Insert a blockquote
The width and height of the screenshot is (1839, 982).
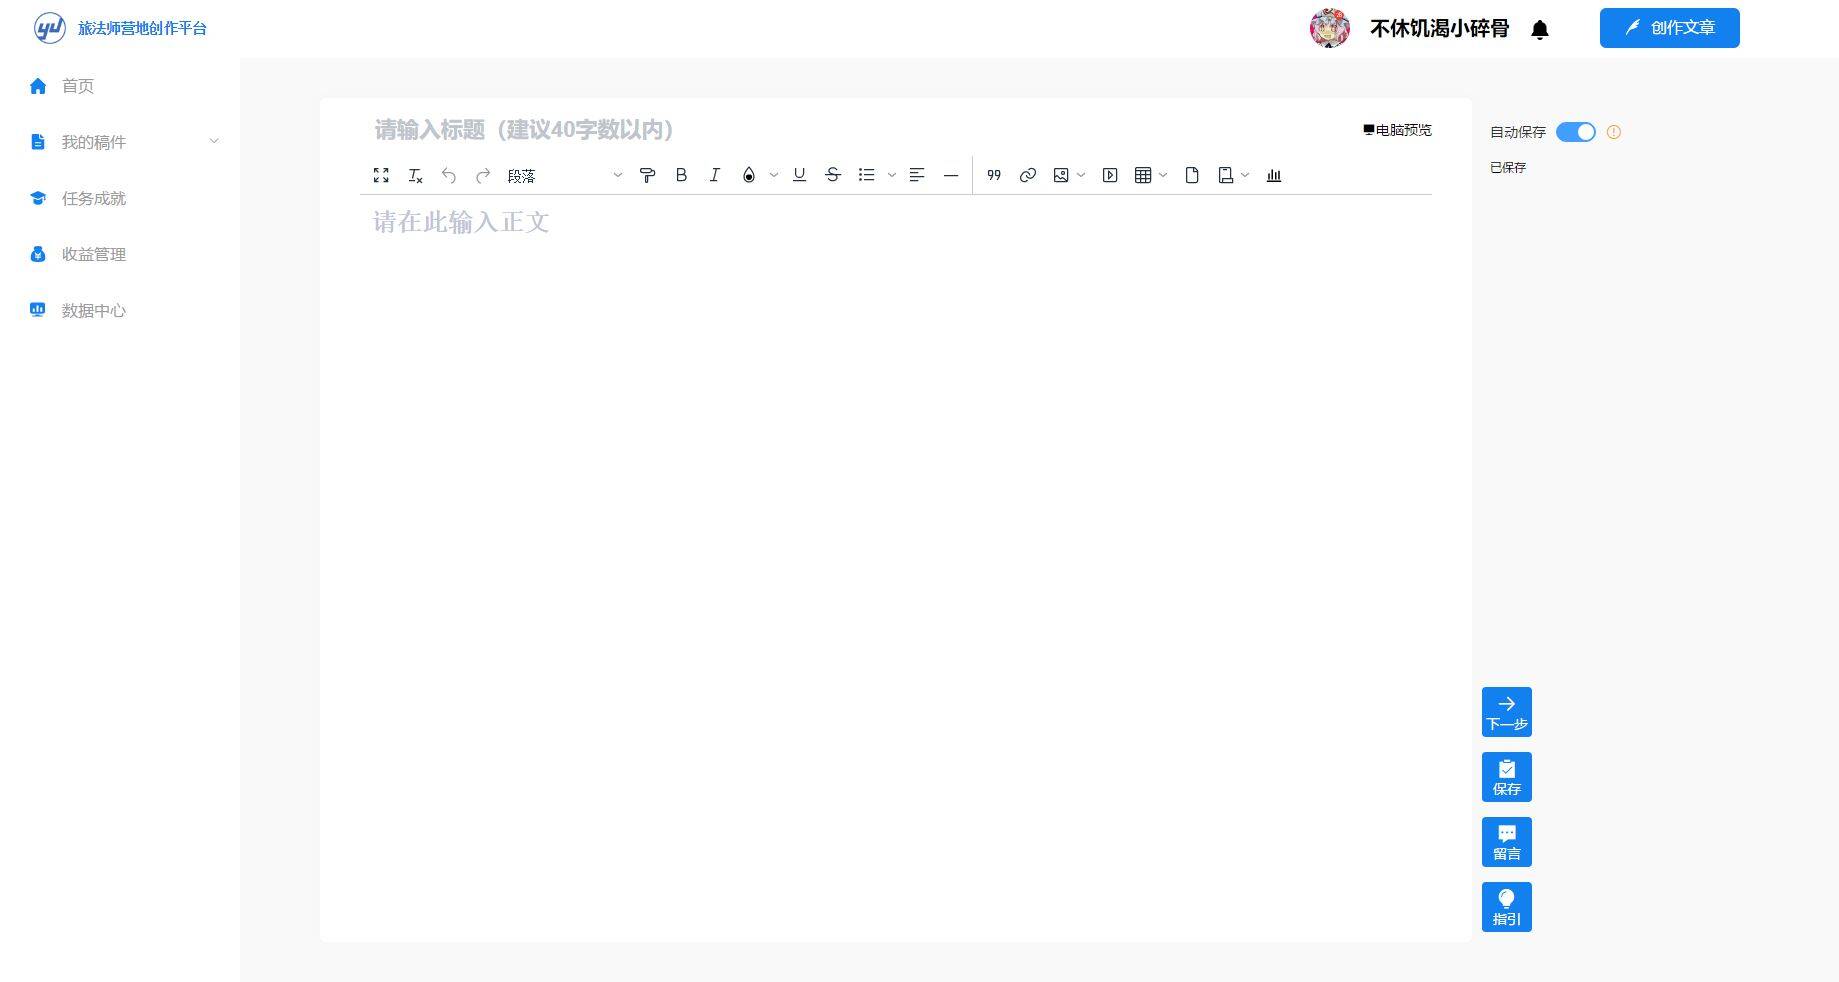(x=993, y=175)
